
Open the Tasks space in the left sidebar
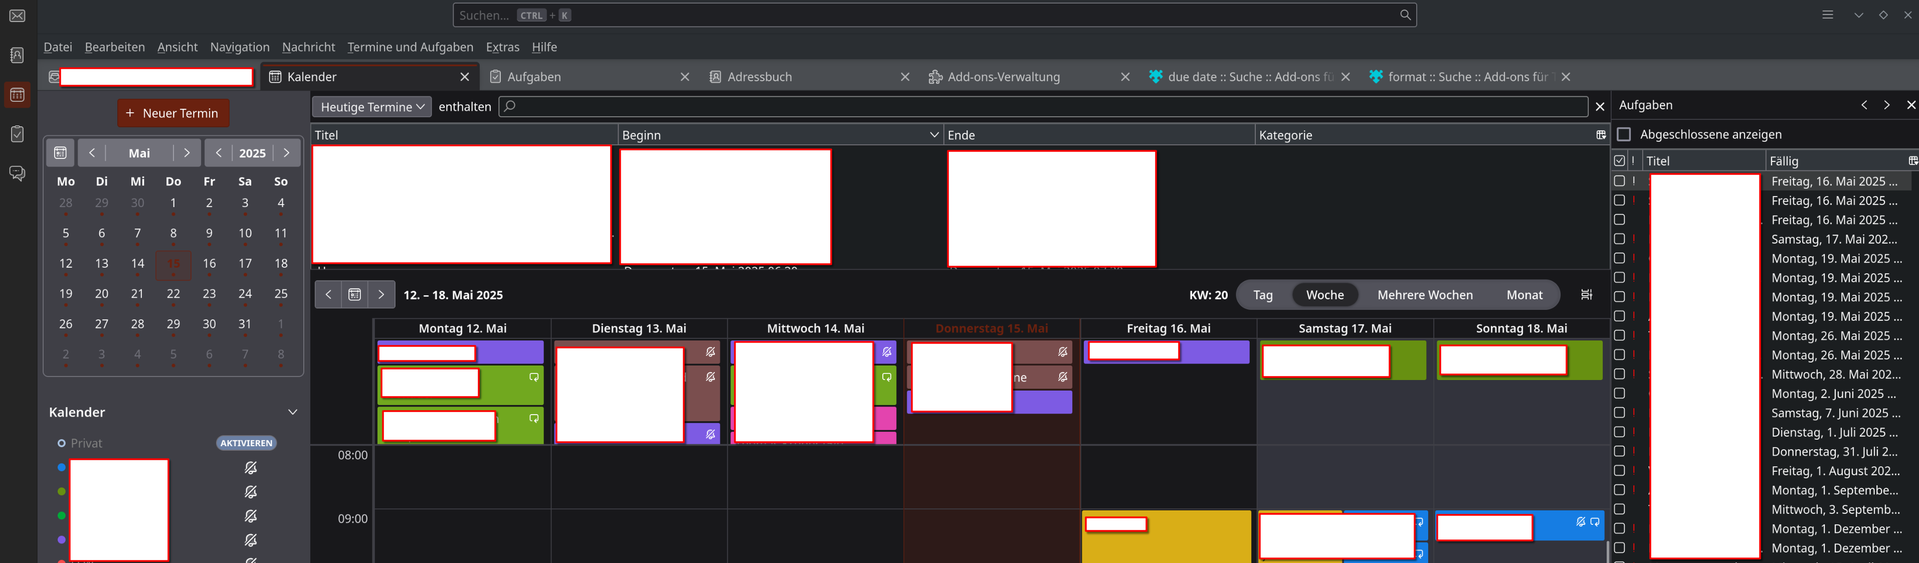pyautogui.click(x=17, y=134)
